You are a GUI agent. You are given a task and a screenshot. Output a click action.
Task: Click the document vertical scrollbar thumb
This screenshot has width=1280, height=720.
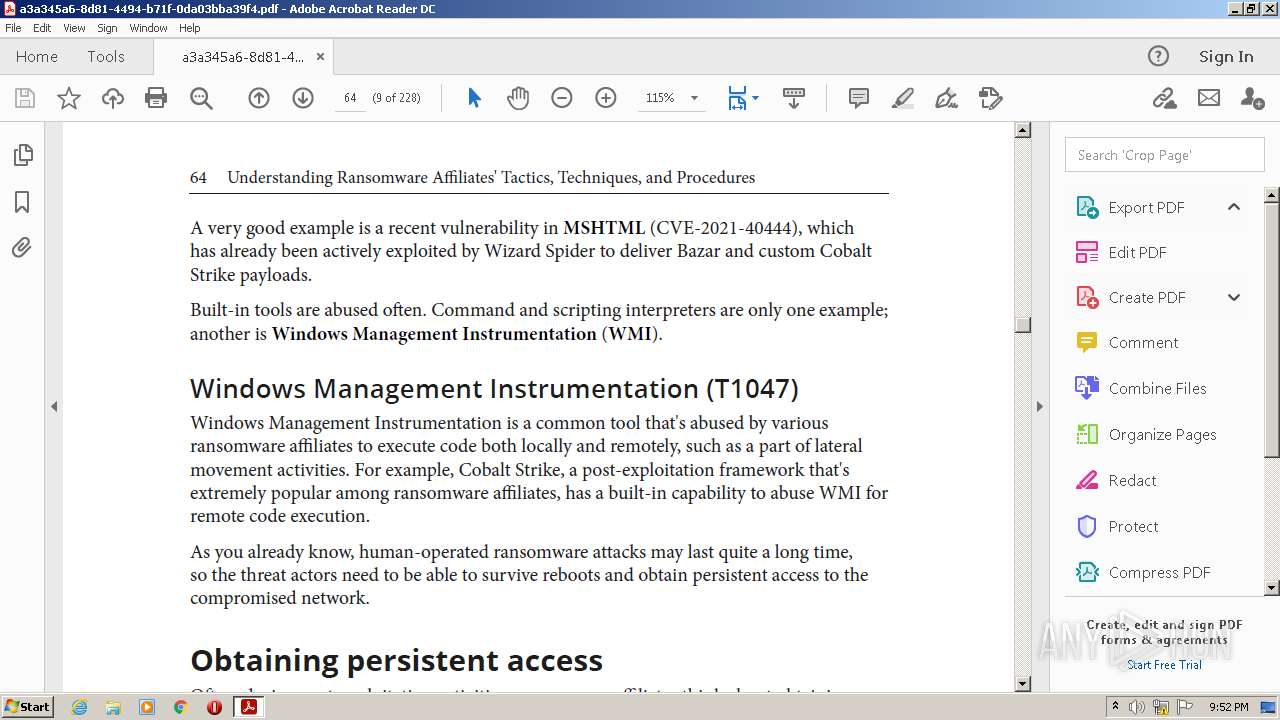tap(1022, 324)
